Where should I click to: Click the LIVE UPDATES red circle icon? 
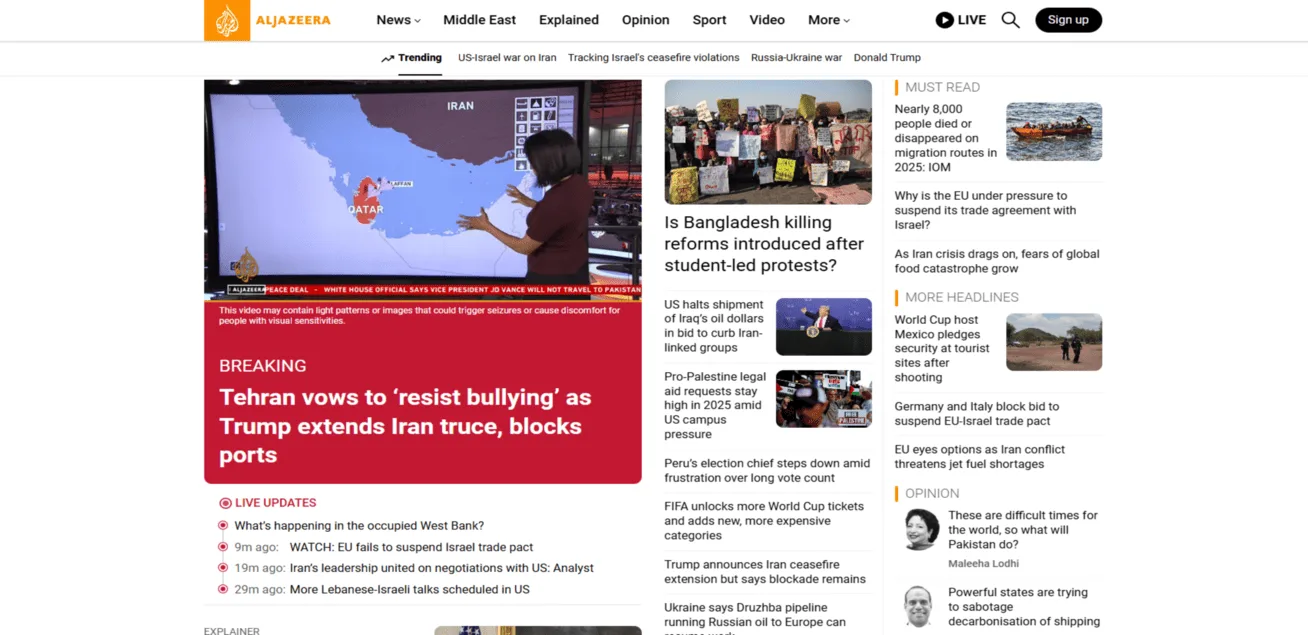[x=225, y=503]
